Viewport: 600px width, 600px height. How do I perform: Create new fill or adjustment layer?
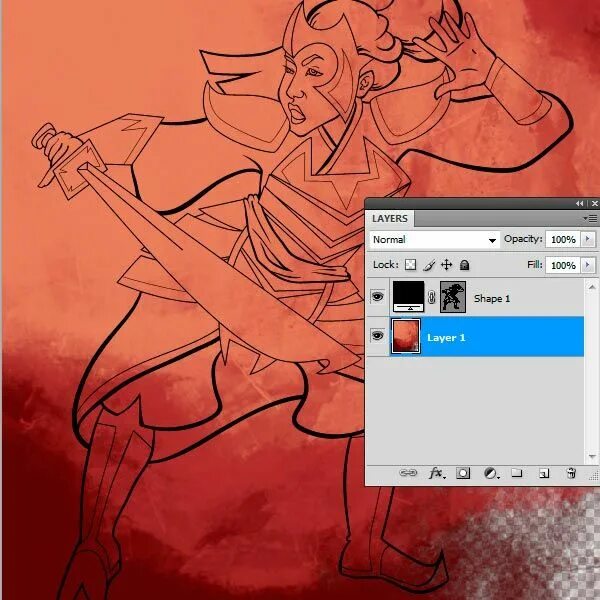(491, 473)
